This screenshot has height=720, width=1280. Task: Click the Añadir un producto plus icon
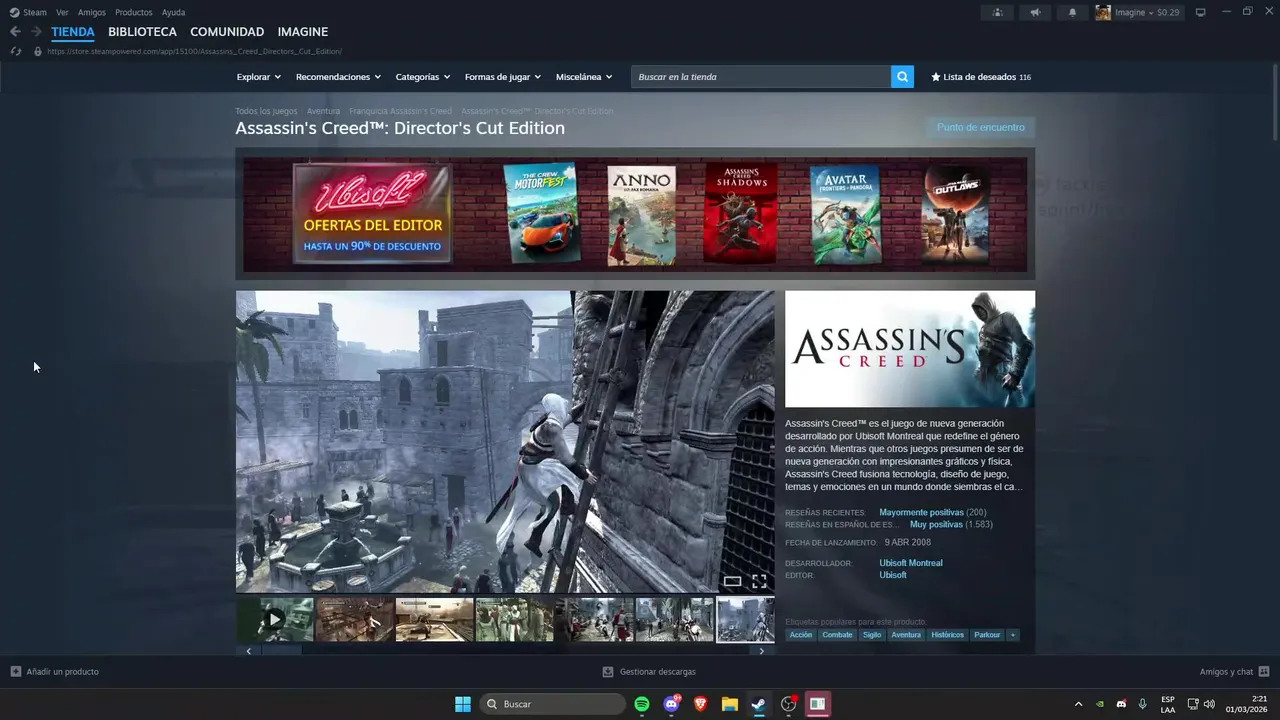15,672
